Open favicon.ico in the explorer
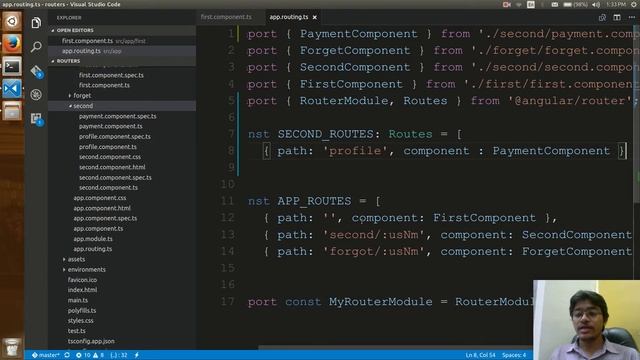 pyautogui.click(x=82, y=280)
